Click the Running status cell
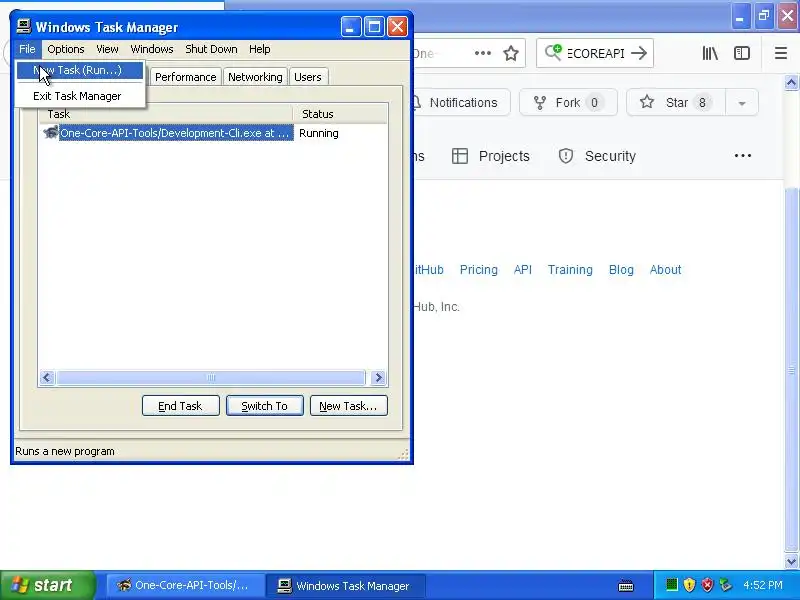 point(319,133)
